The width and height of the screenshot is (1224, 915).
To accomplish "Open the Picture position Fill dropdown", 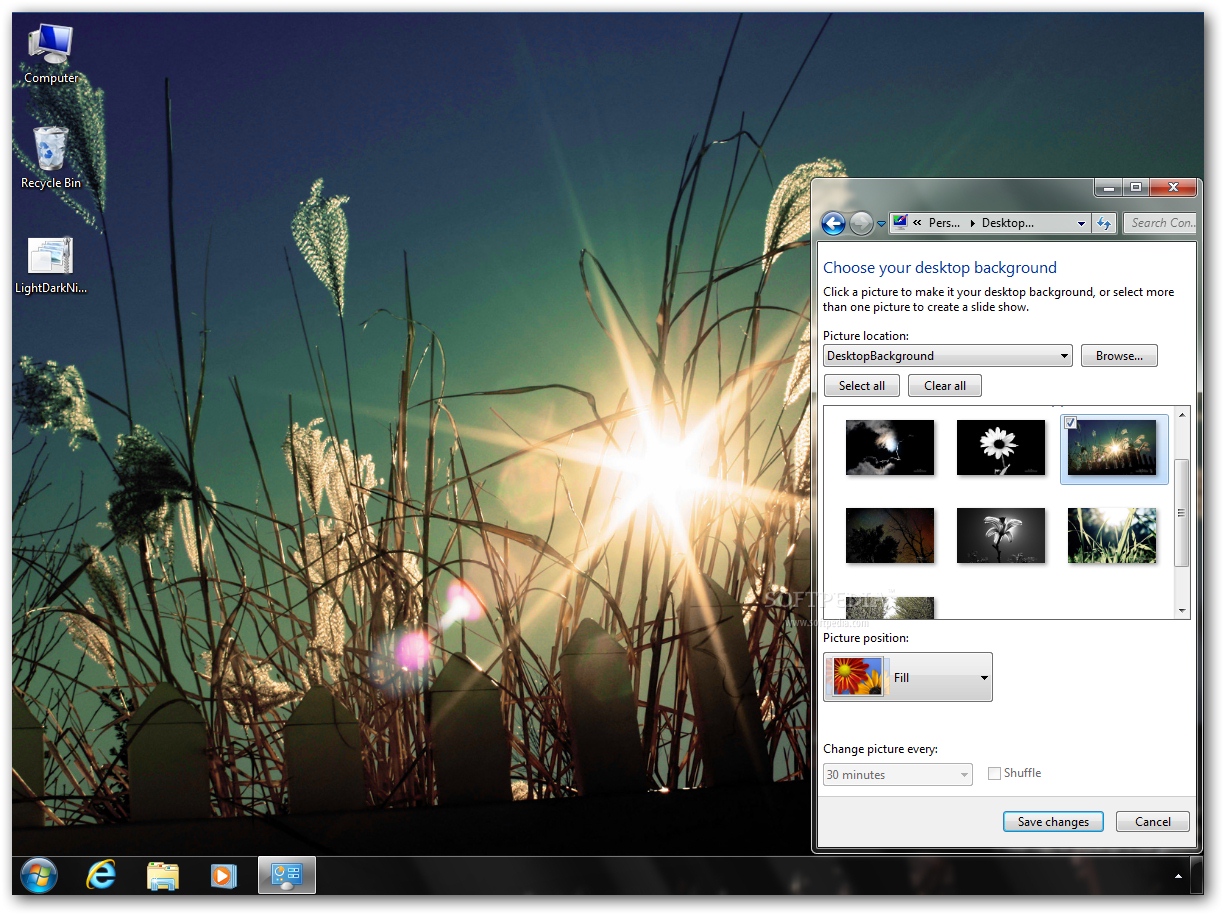I will click(908, 677).
